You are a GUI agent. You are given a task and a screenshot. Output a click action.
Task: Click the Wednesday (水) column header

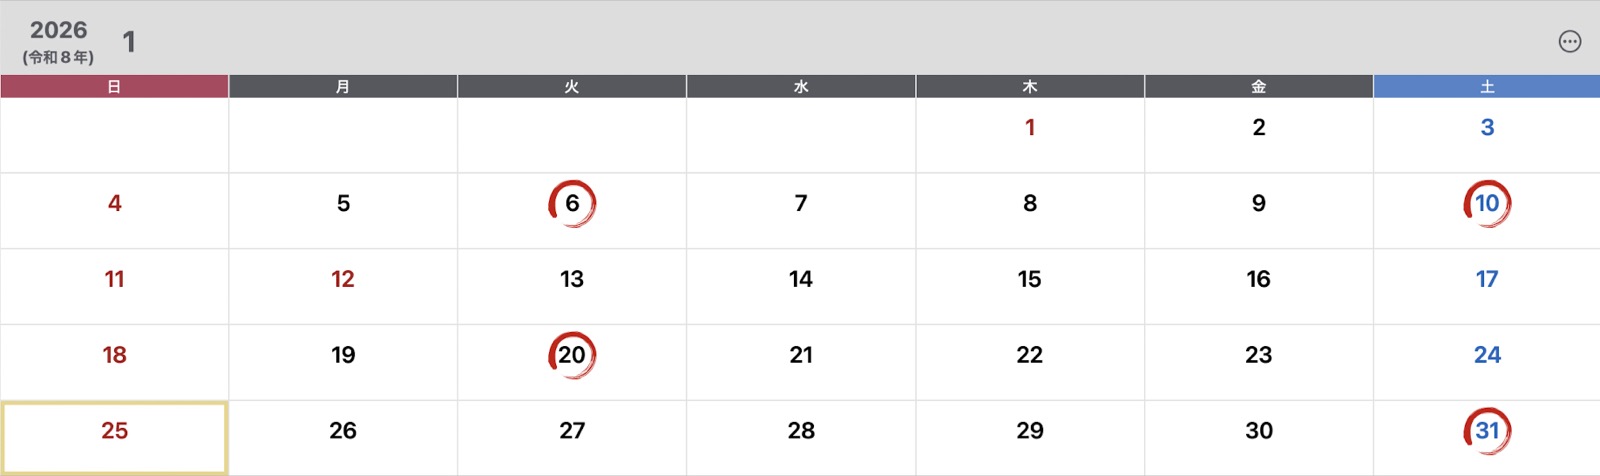coord(801,87)
